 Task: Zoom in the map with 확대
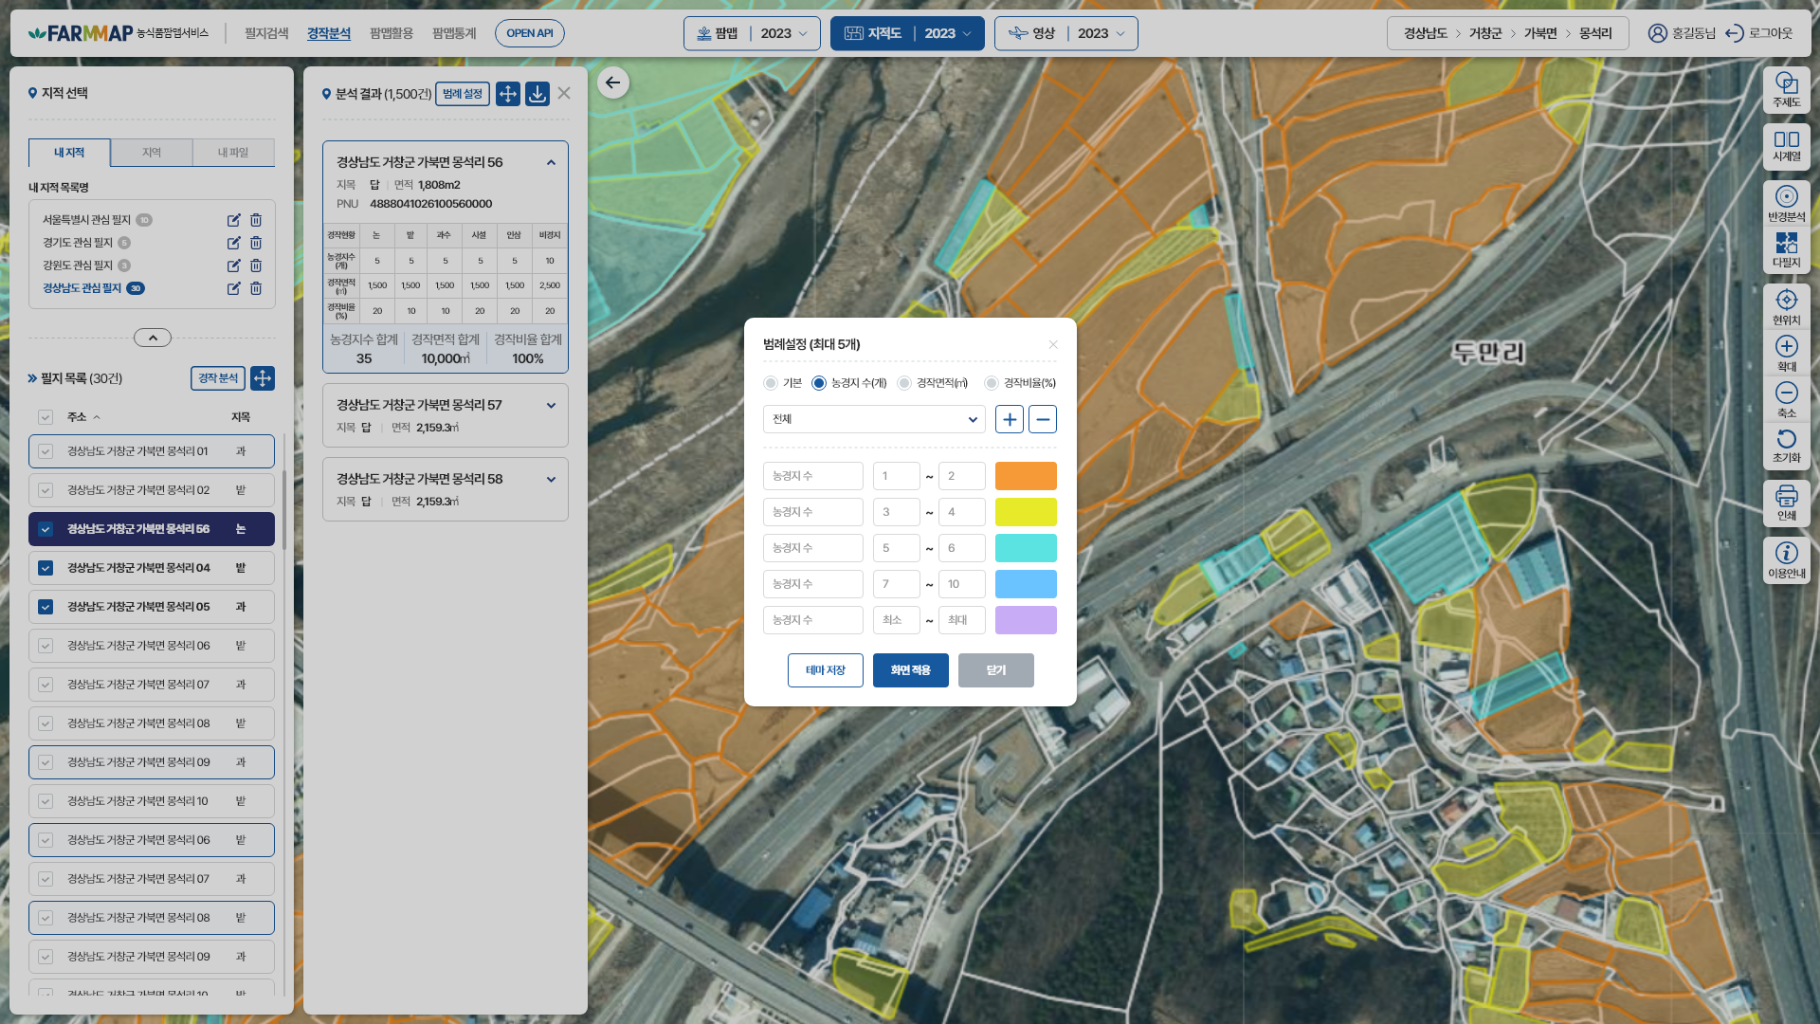1786,352
